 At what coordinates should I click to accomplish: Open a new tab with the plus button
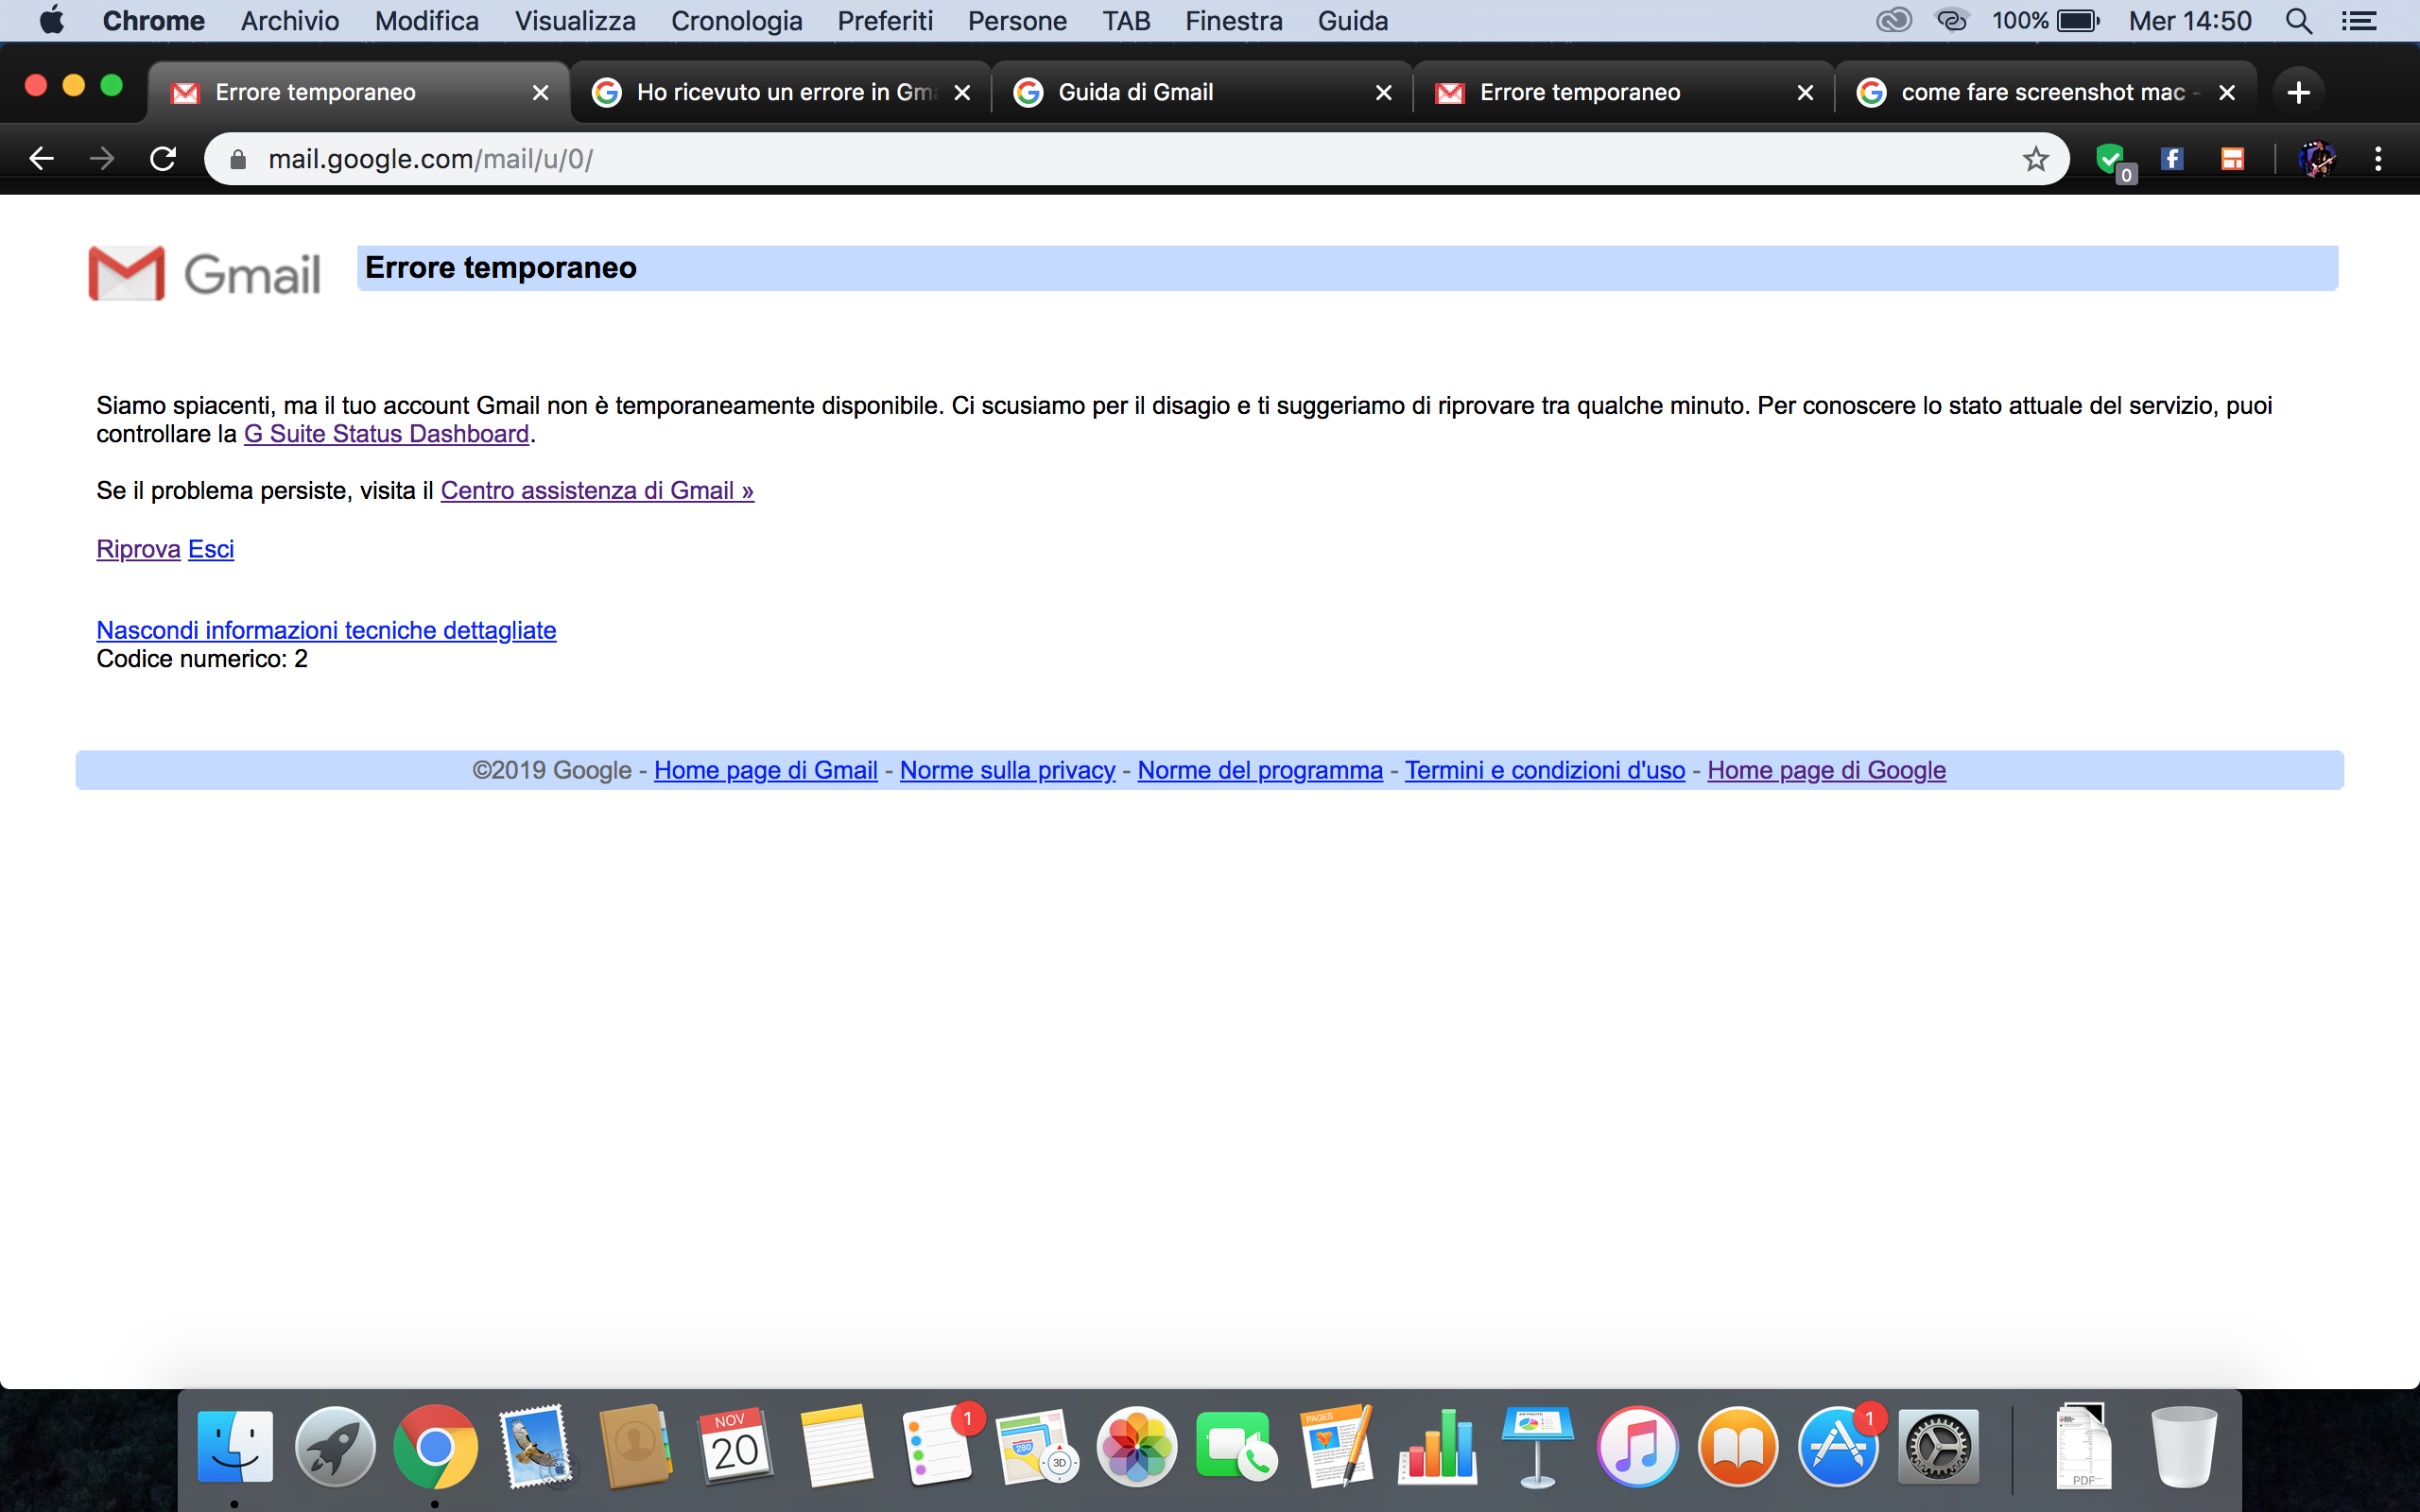click(2298, 92)
